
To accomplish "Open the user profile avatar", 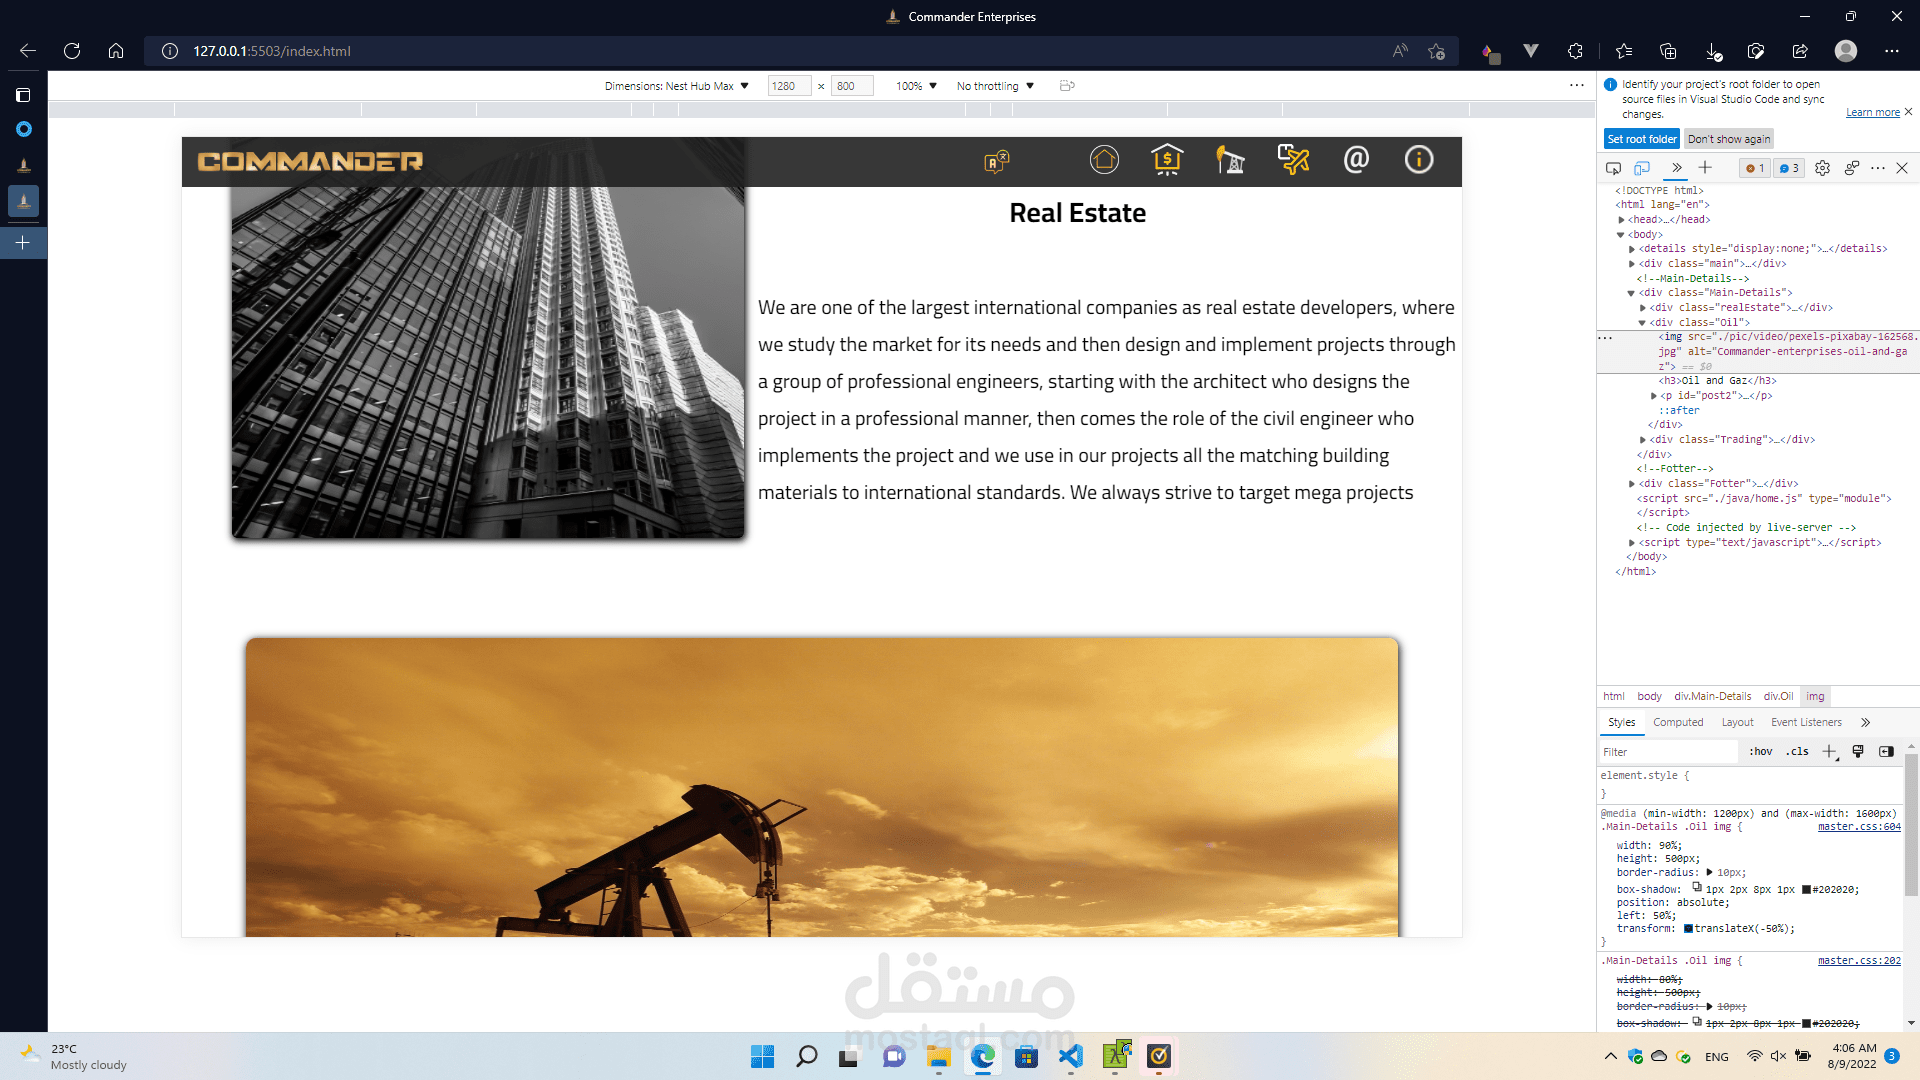I will pyautogui.click(x=1846, y=51).
